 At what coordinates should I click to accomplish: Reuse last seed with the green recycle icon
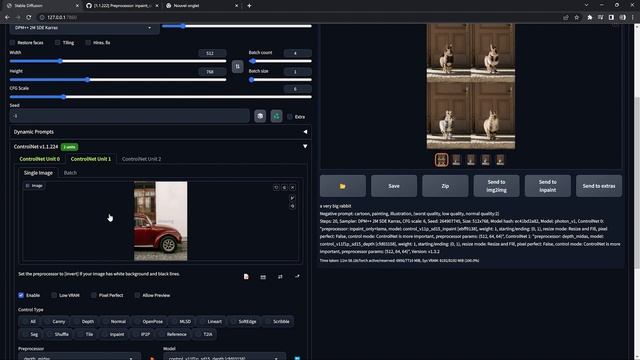coord(276,116)
